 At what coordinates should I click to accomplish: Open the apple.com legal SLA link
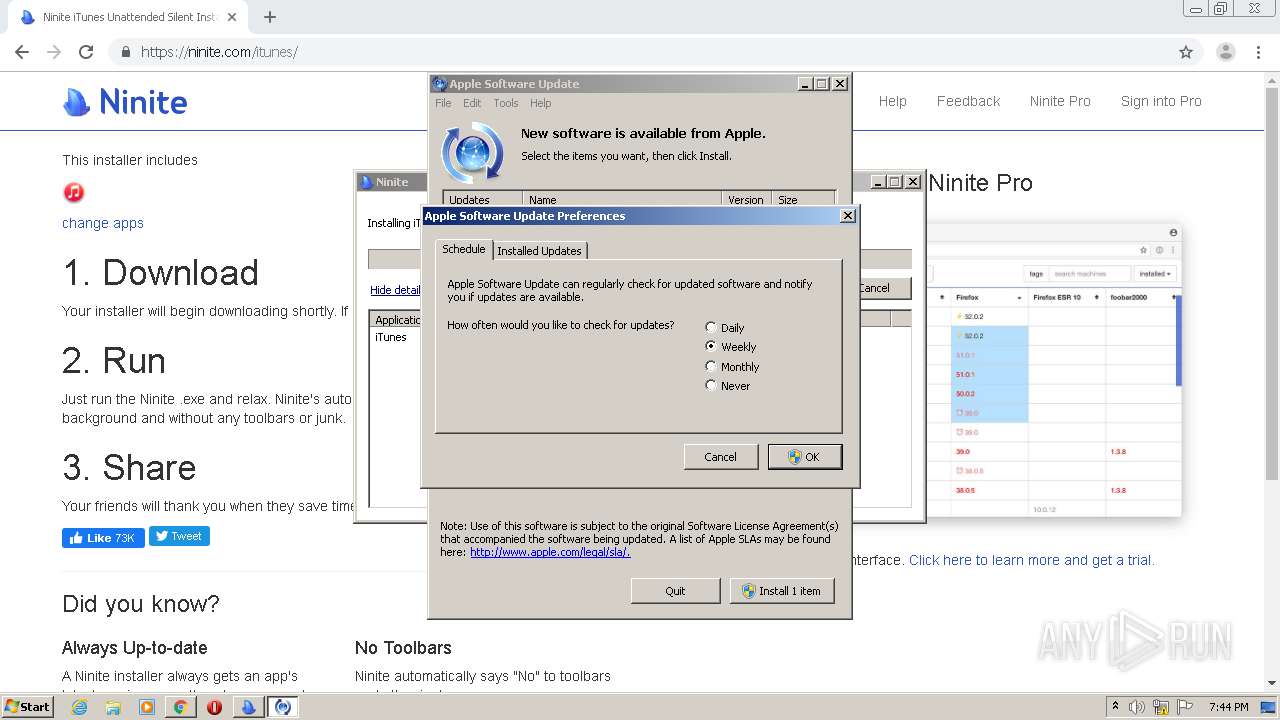pyautogui.click(x=550, y=552)
